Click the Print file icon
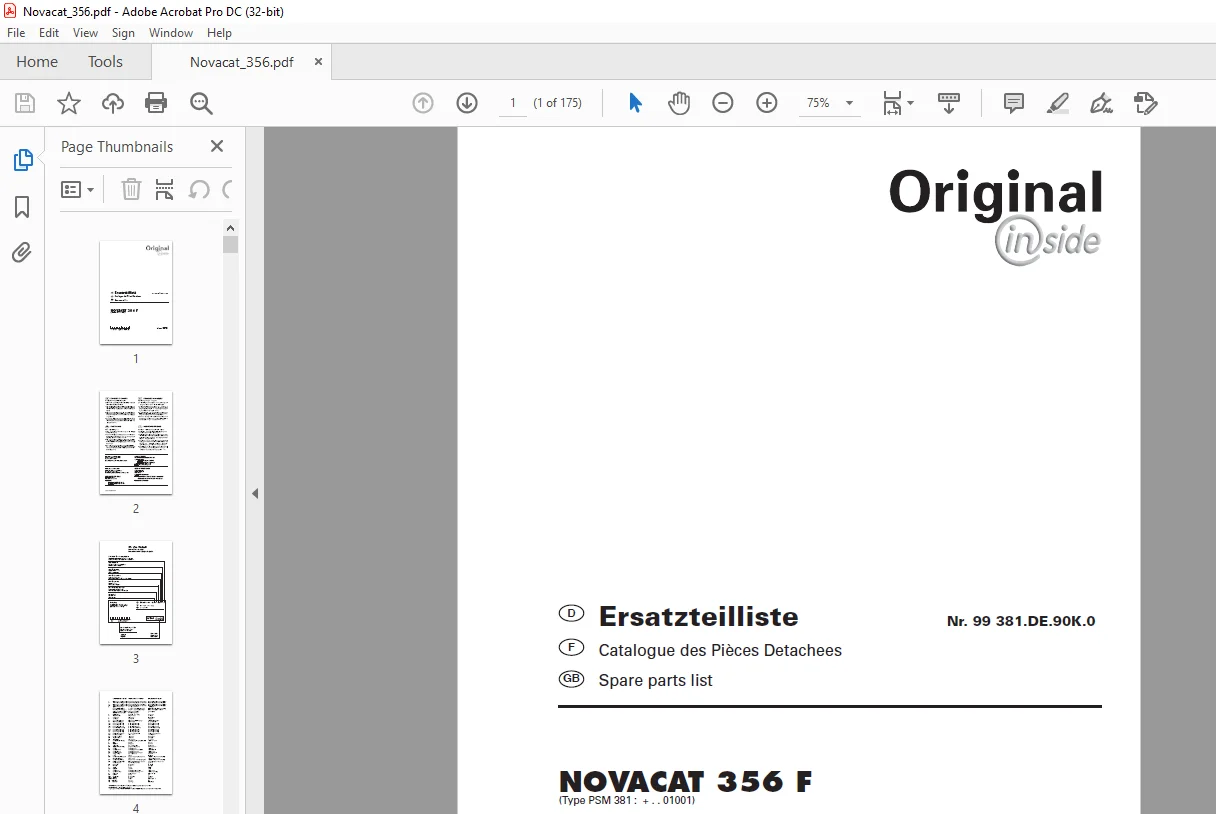 tap(156, 103)
